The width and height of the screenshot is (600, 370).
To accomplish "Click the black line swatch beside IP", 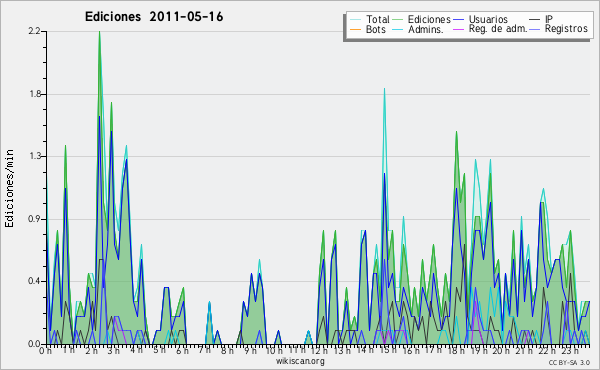I will click(535, 20).
